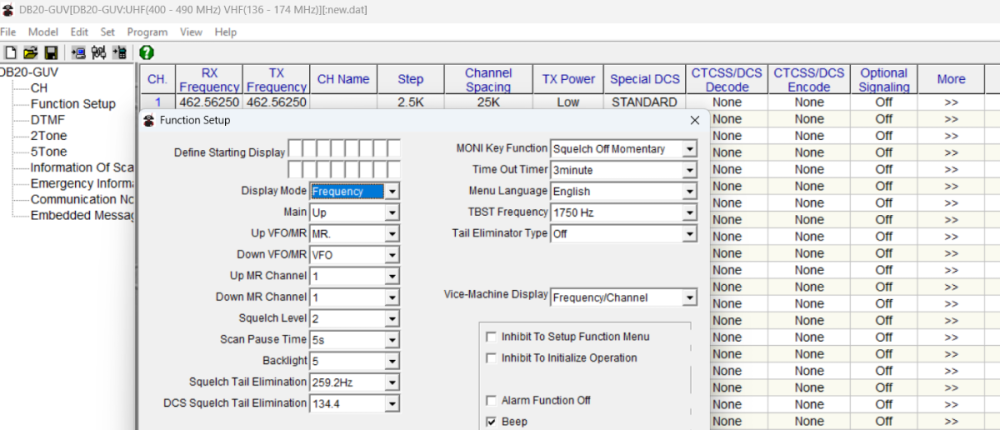Image resolution: width=1000 pixels, height=430 pixels.
Task: Open the Display Mode dropdown
Action: tap(392, 191)
